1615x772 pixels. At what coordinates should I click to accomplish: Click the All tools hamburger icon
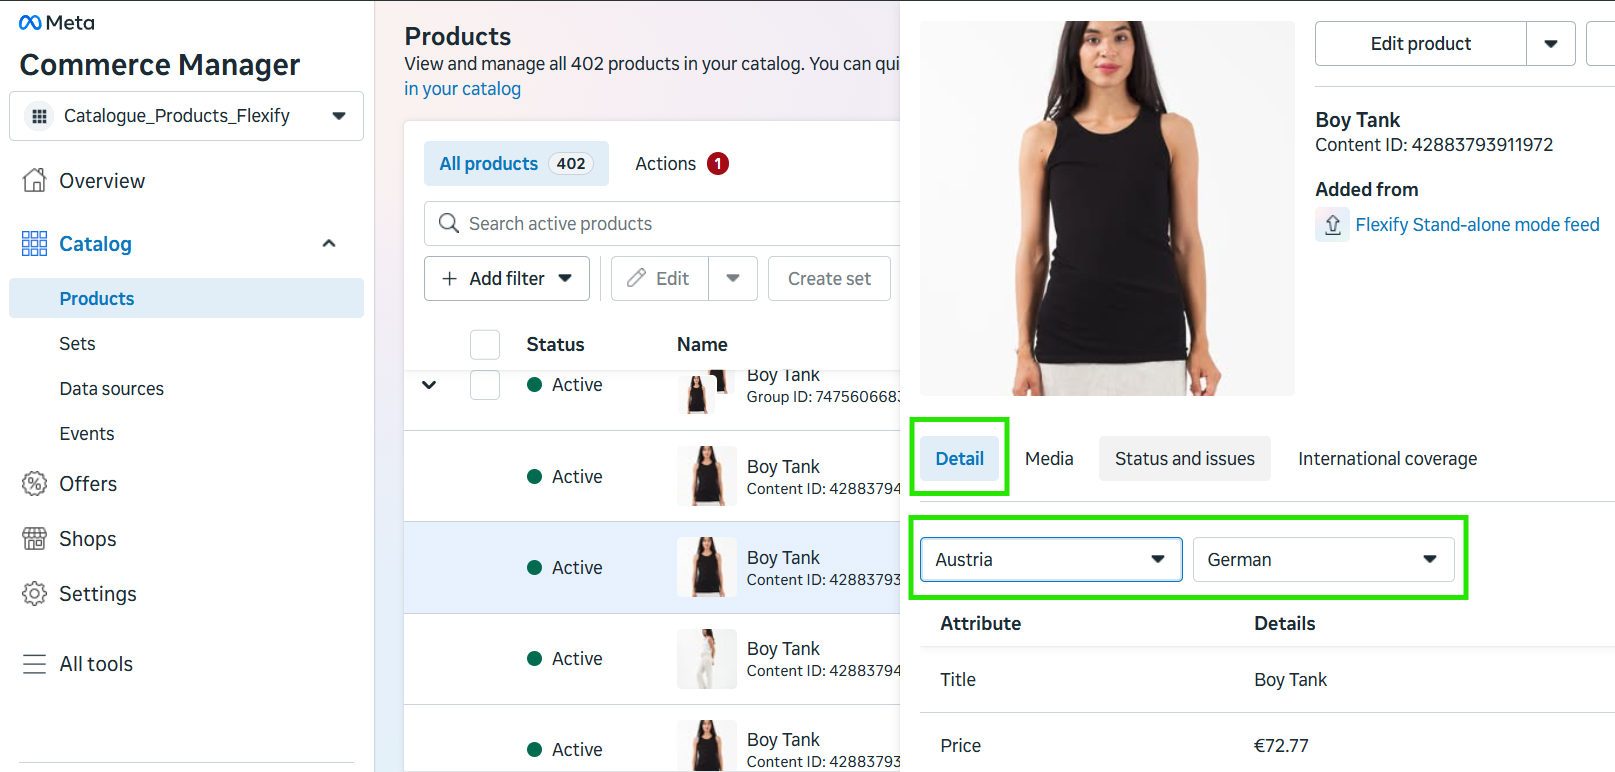coord(34,664)
